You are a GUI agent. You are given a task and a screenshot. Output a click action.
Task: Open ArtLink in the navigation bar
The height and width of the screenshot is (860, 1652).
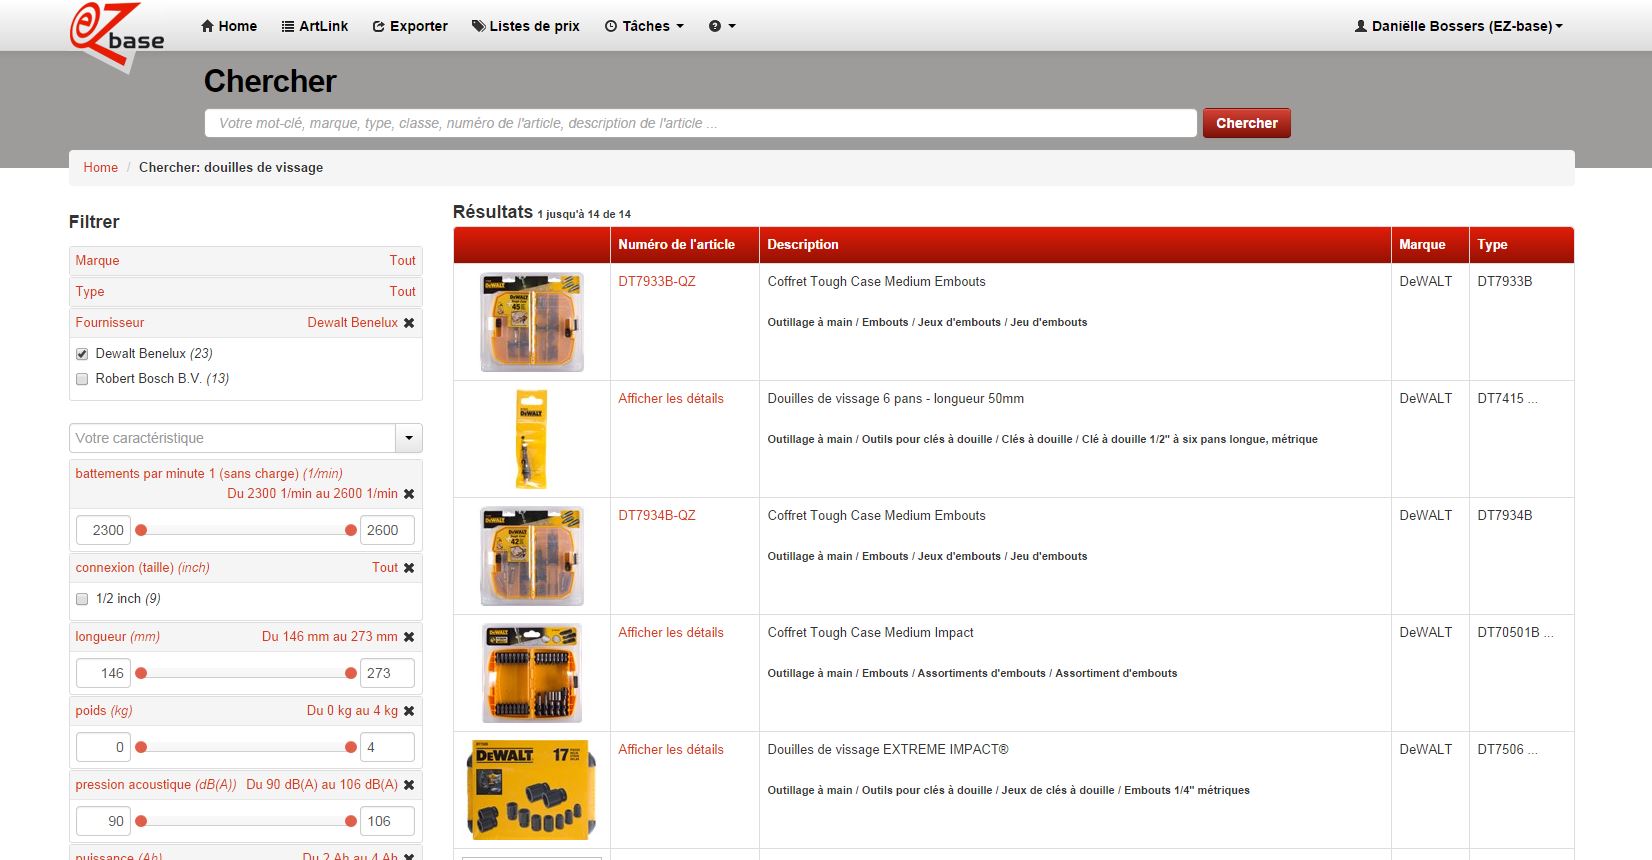click(315, 26)
